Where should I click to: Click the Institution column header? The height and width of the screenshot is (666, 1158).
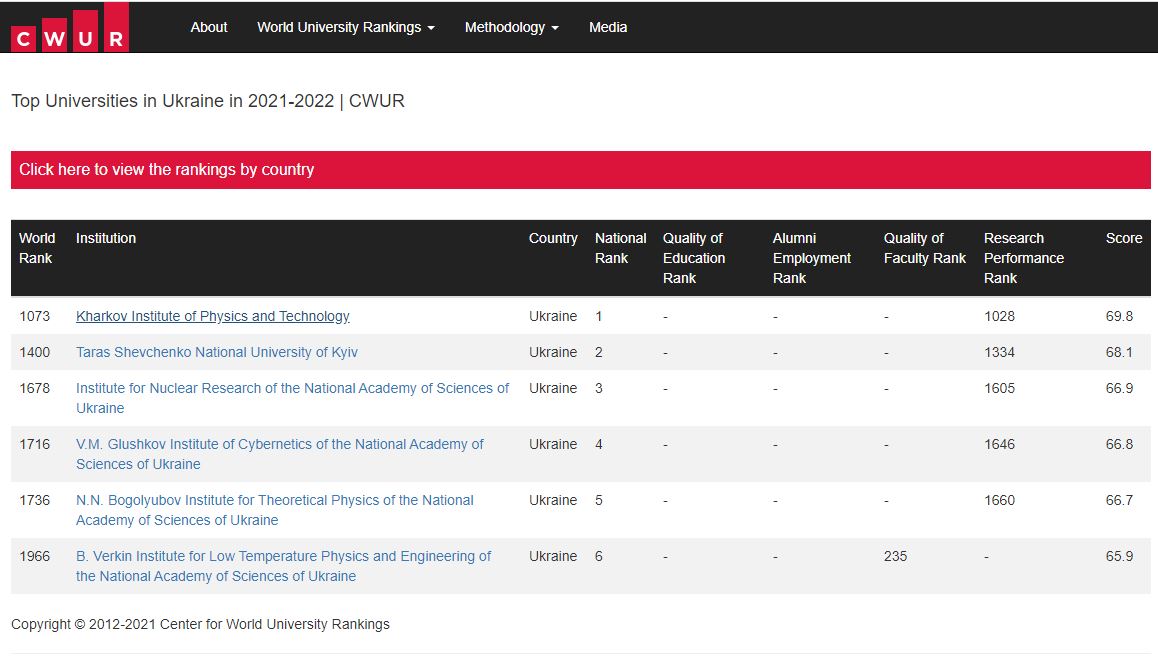[x=106, y=238]
